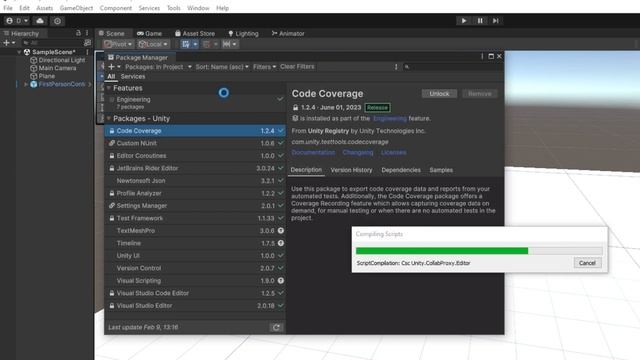The height and width of the screenshot is (360, 640).
Task: Open the Packages: In Project dropdown
Action: point(158,67)
